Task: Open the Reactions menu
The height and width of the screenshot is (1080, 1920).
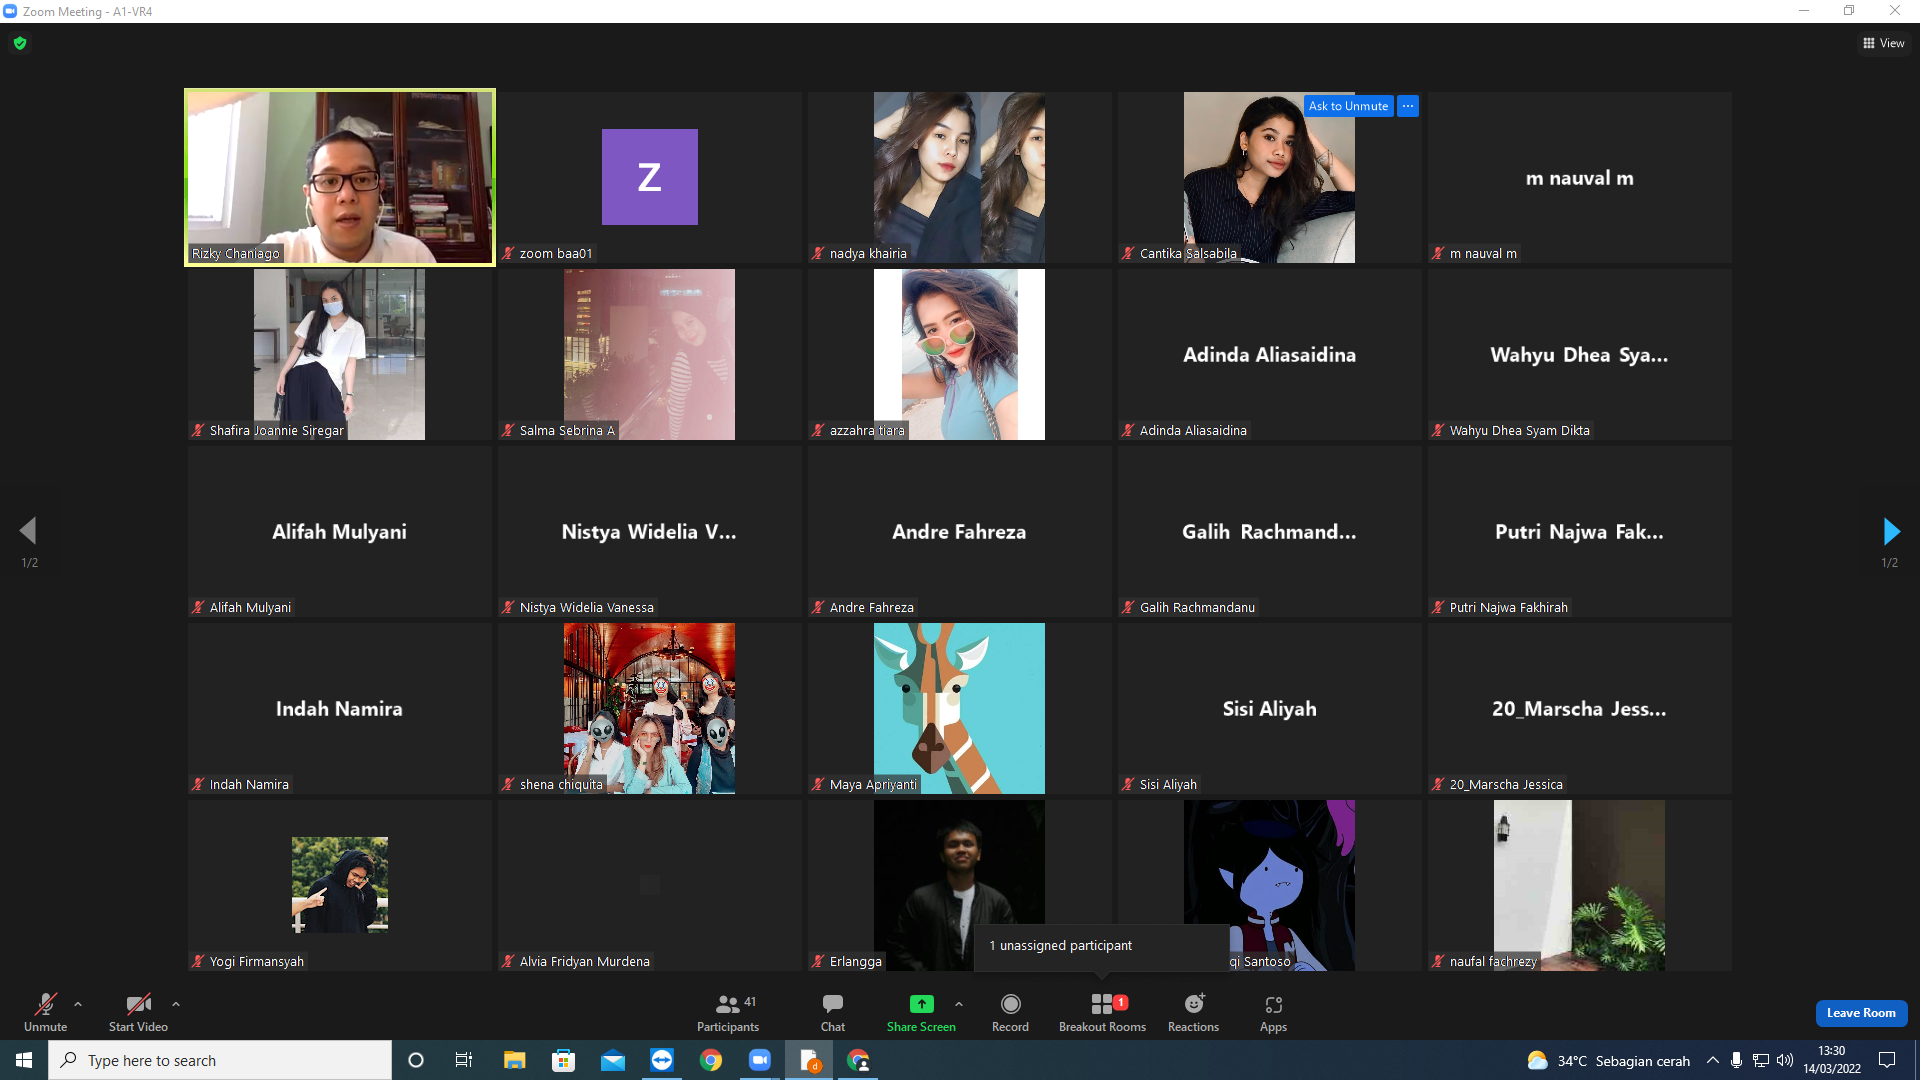Action: coord(1193,1012)
